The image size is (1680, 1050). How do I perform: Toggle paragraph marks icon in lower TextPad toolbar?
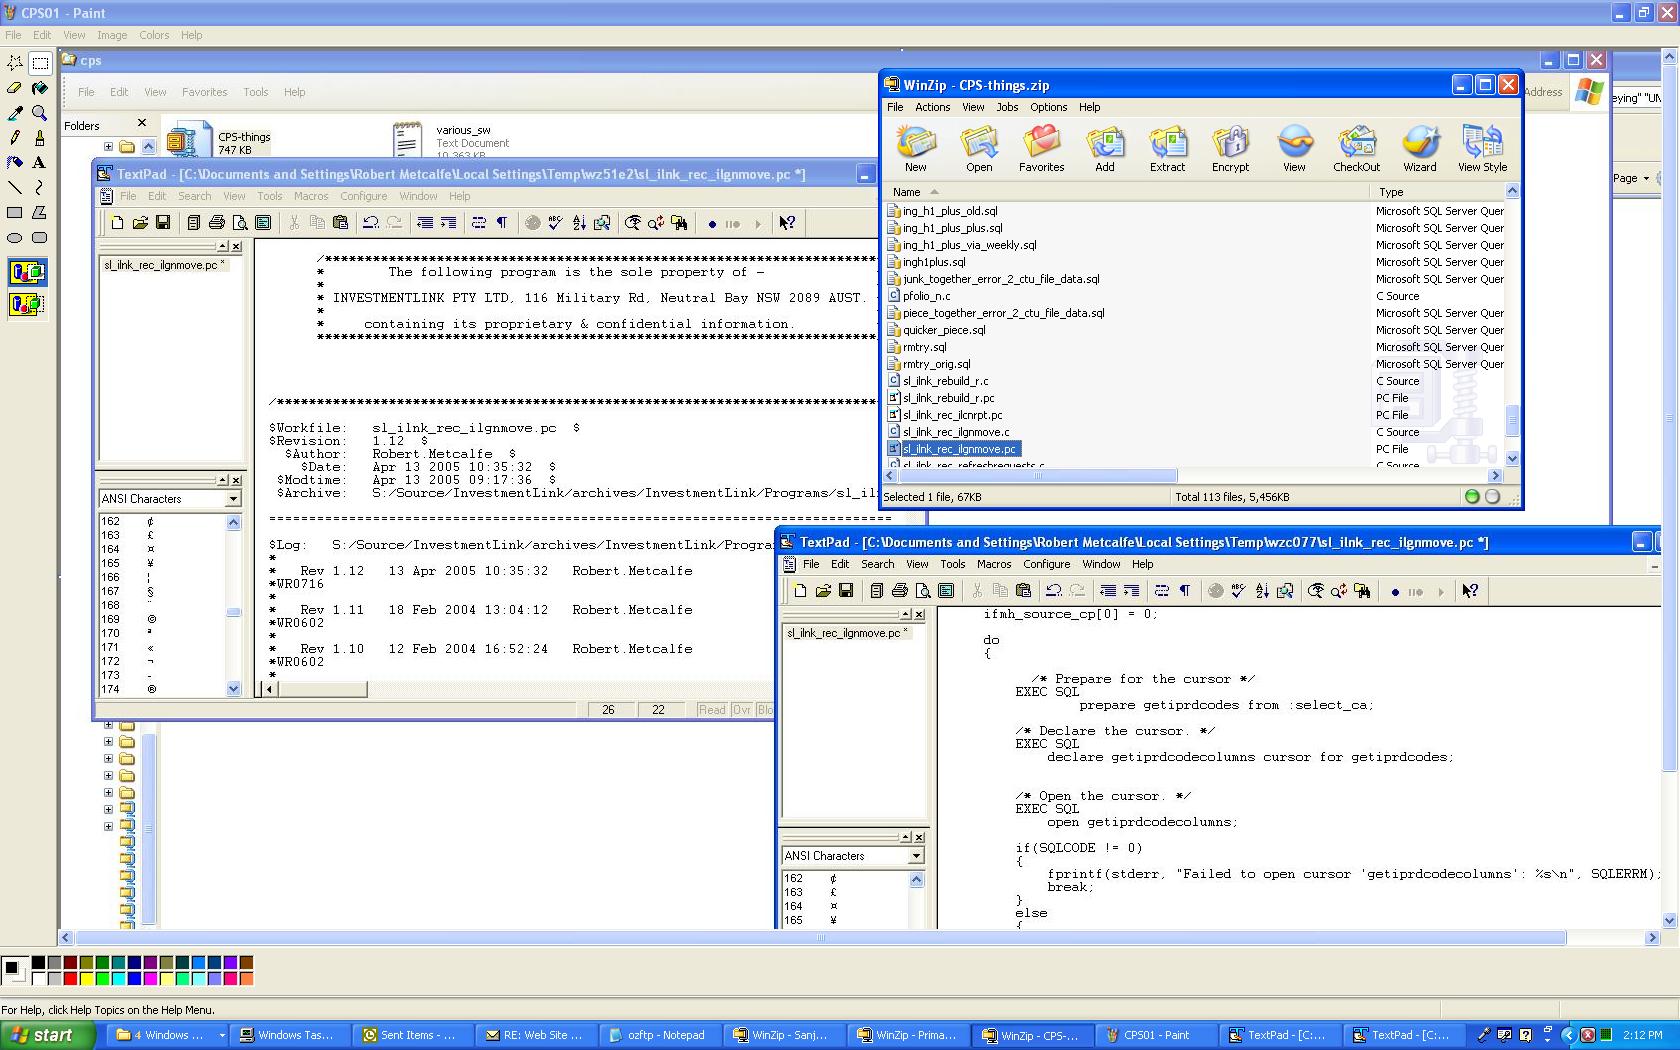pyautogui.click(x=1185, y=591)
